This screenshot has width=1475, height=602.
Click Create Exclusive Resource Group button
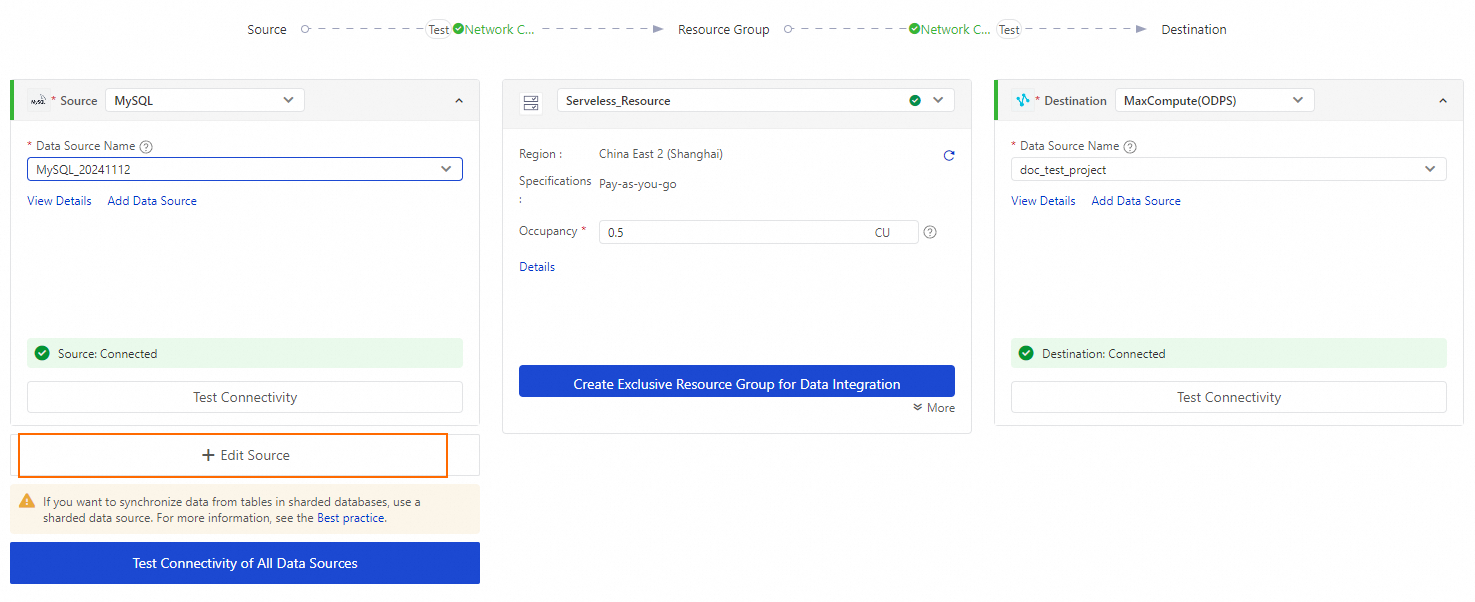coord(737,384)
